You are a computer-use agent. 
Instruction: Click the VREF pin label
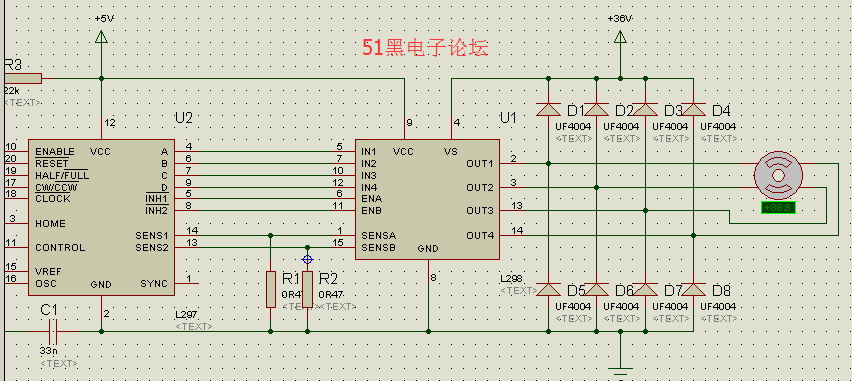pyautogui.click(x=48, y=271)
